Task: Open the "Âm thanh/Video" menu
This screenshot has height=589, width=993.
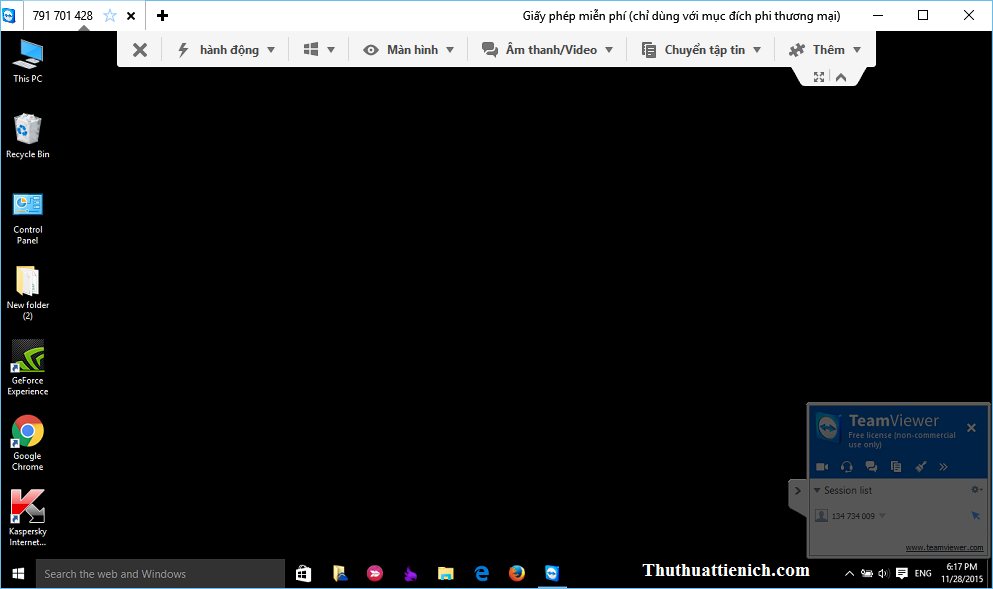Action: pyautogui.click(x=548, y=50)
